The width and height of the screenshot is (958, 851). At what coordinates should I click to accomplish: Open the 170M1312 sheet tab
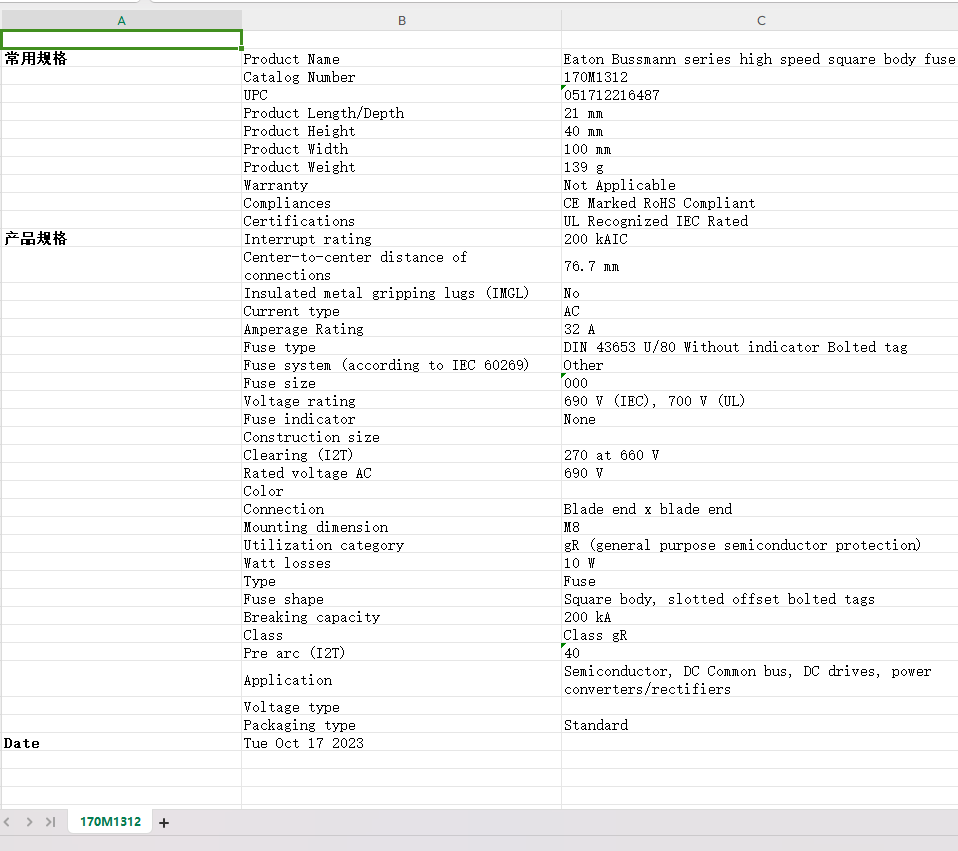coord(110,822)
